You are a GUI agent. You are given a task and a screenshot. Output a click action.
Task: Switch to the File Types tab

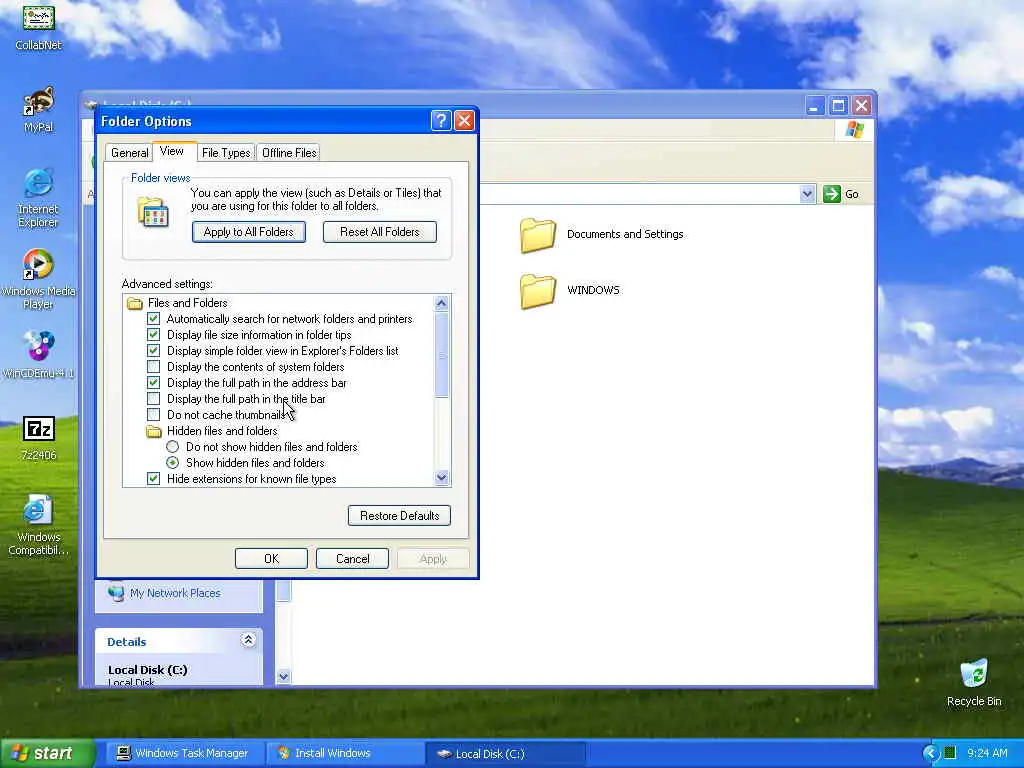(x=226, y=153)
